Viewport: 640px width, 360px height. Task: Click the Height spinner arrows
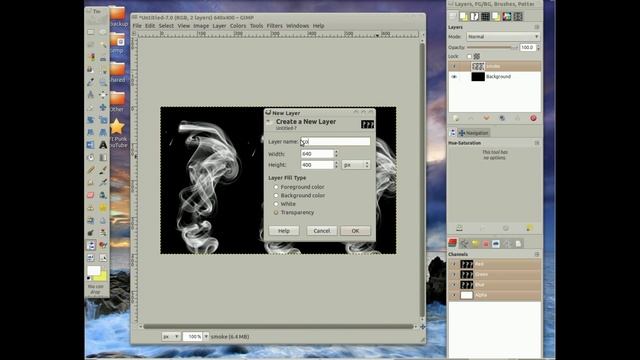(x=336, y=165)
